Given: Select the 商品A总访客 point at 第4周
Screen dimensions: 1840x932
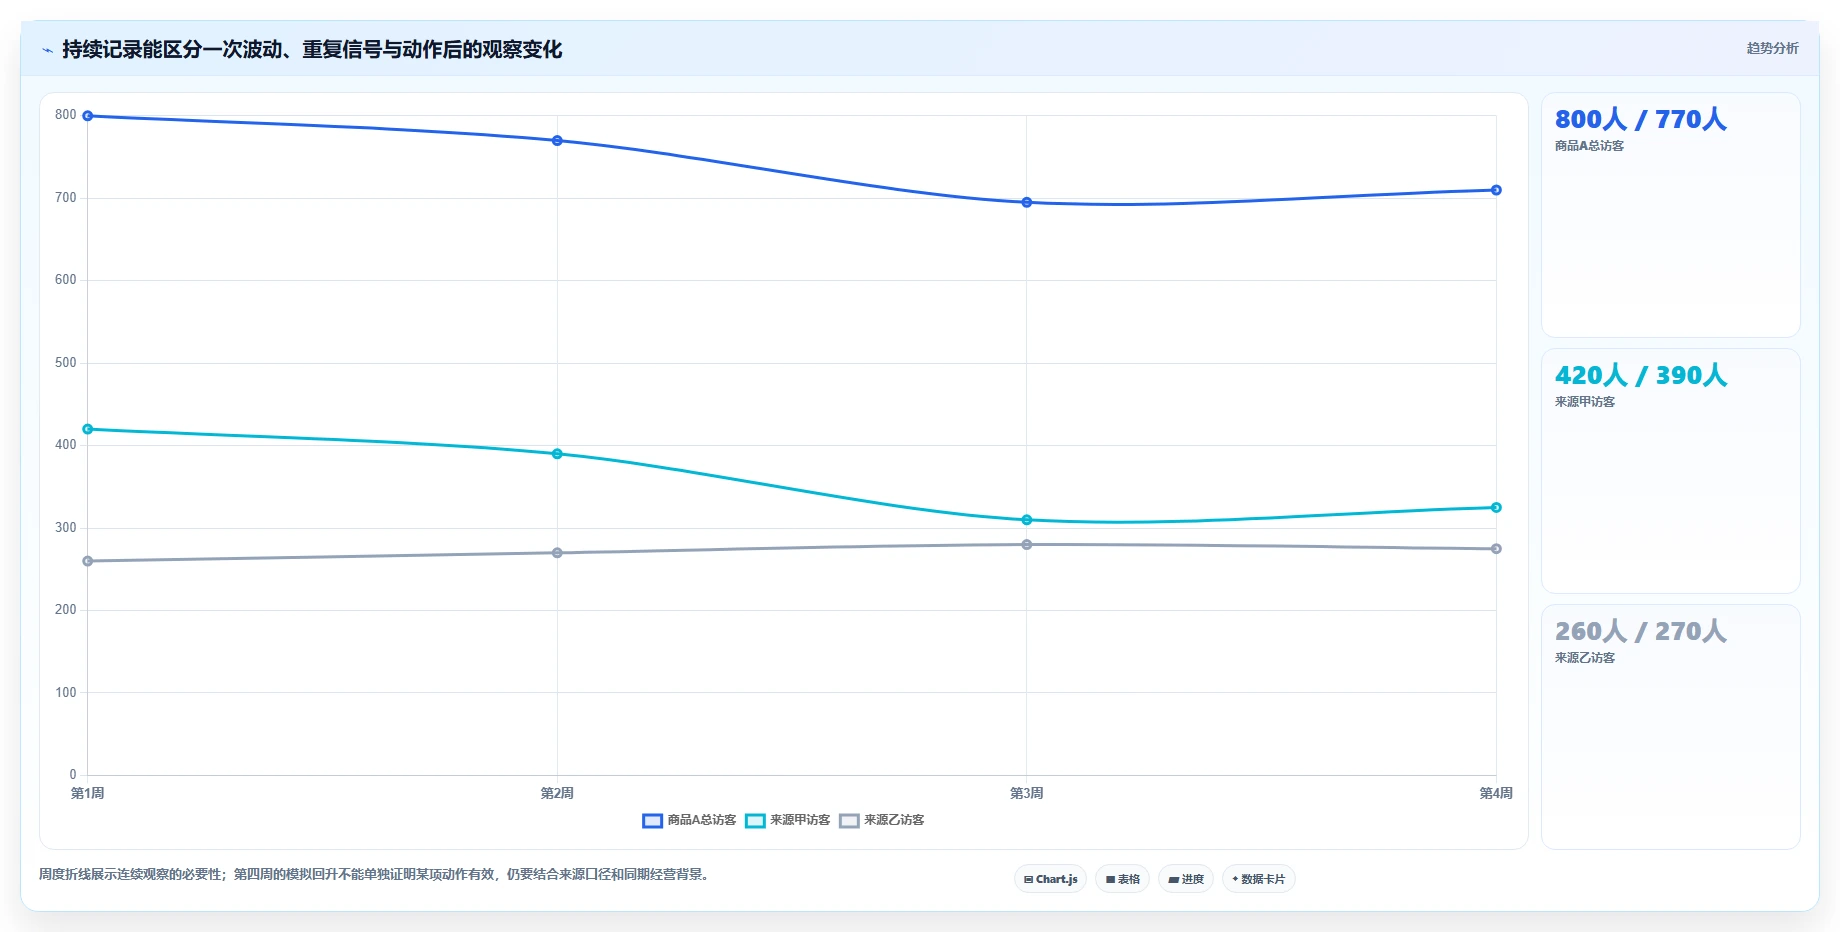Looking at the screenshot, I should (1496, 190).
